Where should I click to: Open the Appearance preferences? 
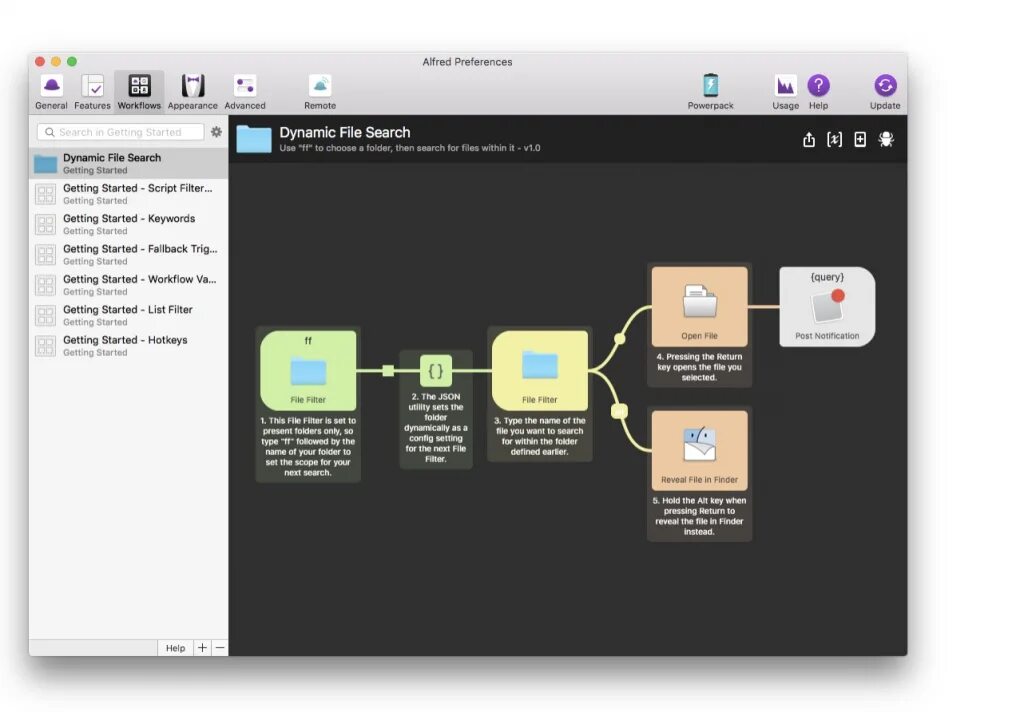193,91
